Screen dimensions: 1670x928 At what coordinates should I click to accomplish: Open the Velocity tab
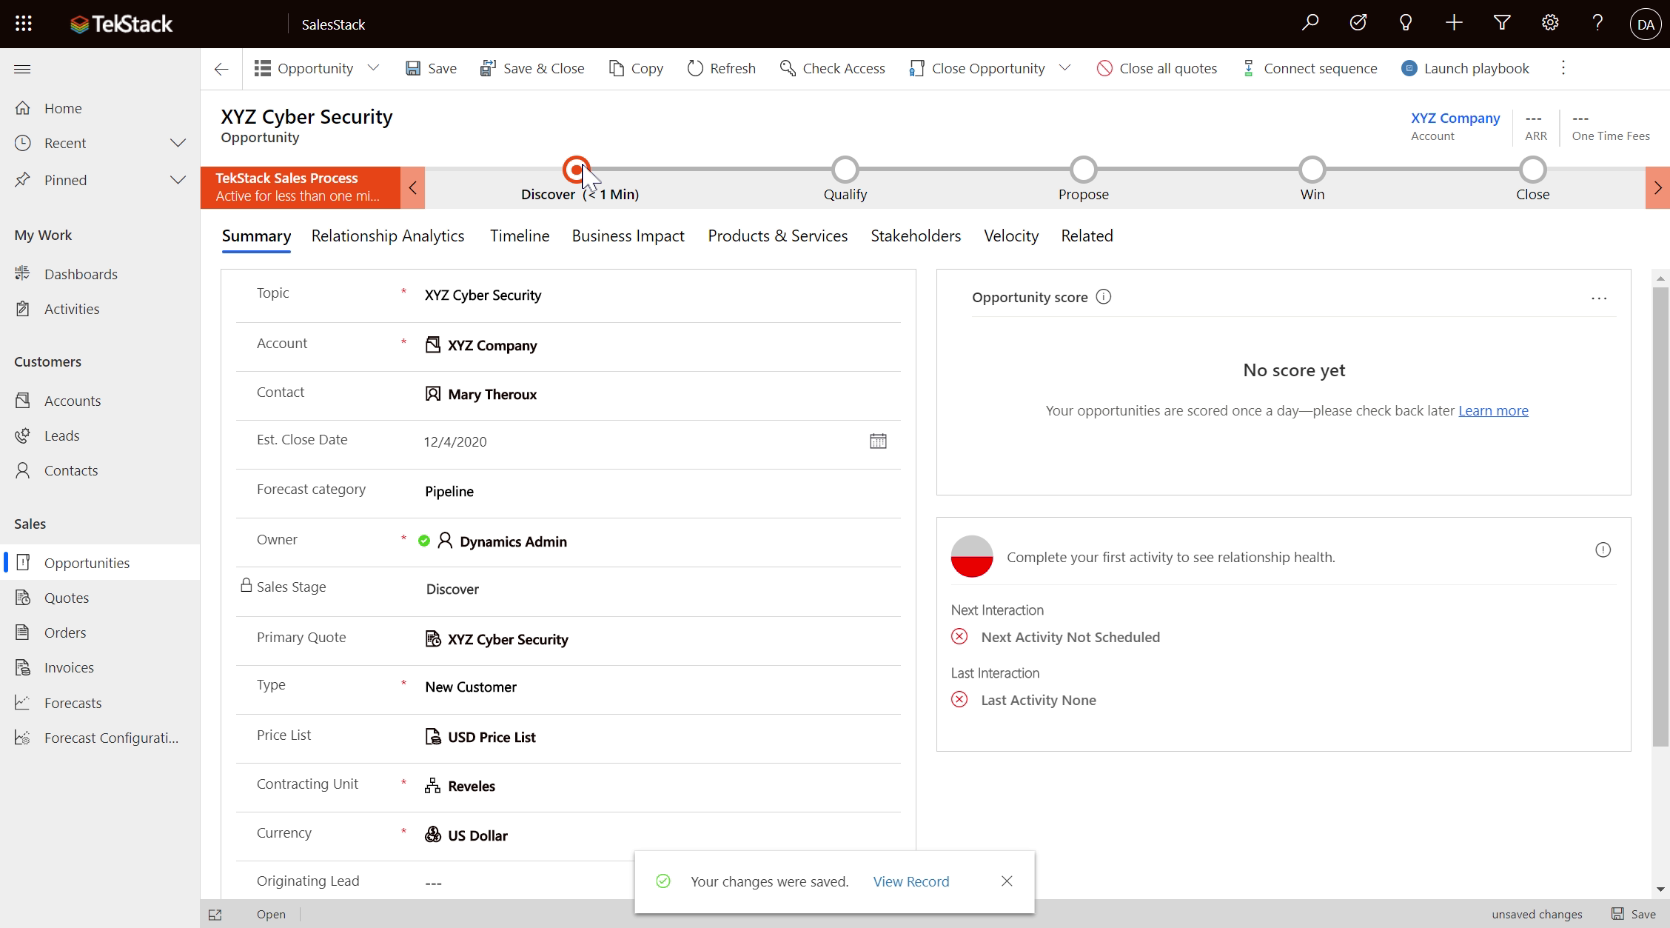1011,236
